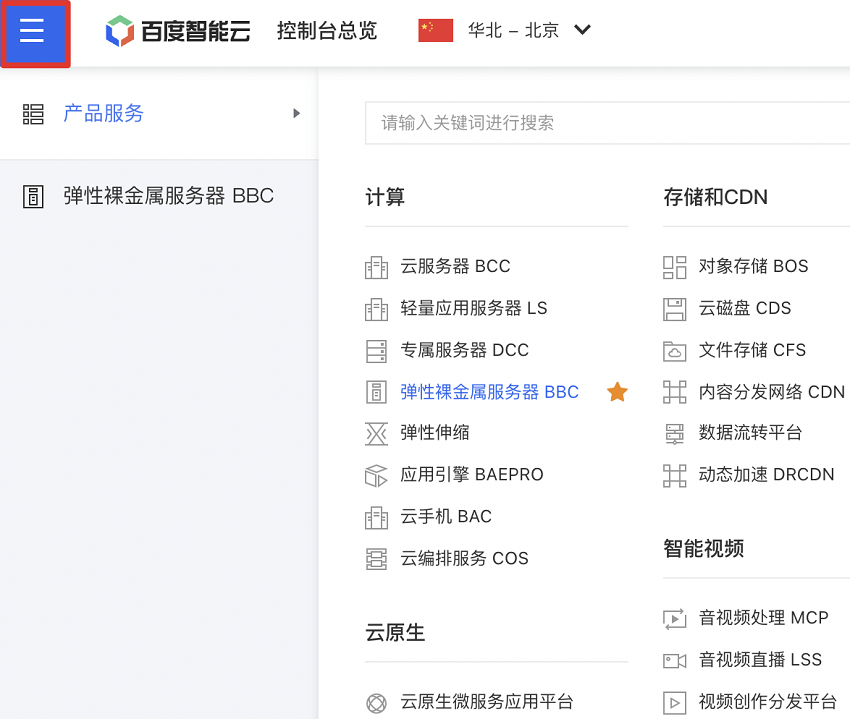Screen dimensions: 850x719
Task: Open 文件存储 CFS
Action: (752, 350)
